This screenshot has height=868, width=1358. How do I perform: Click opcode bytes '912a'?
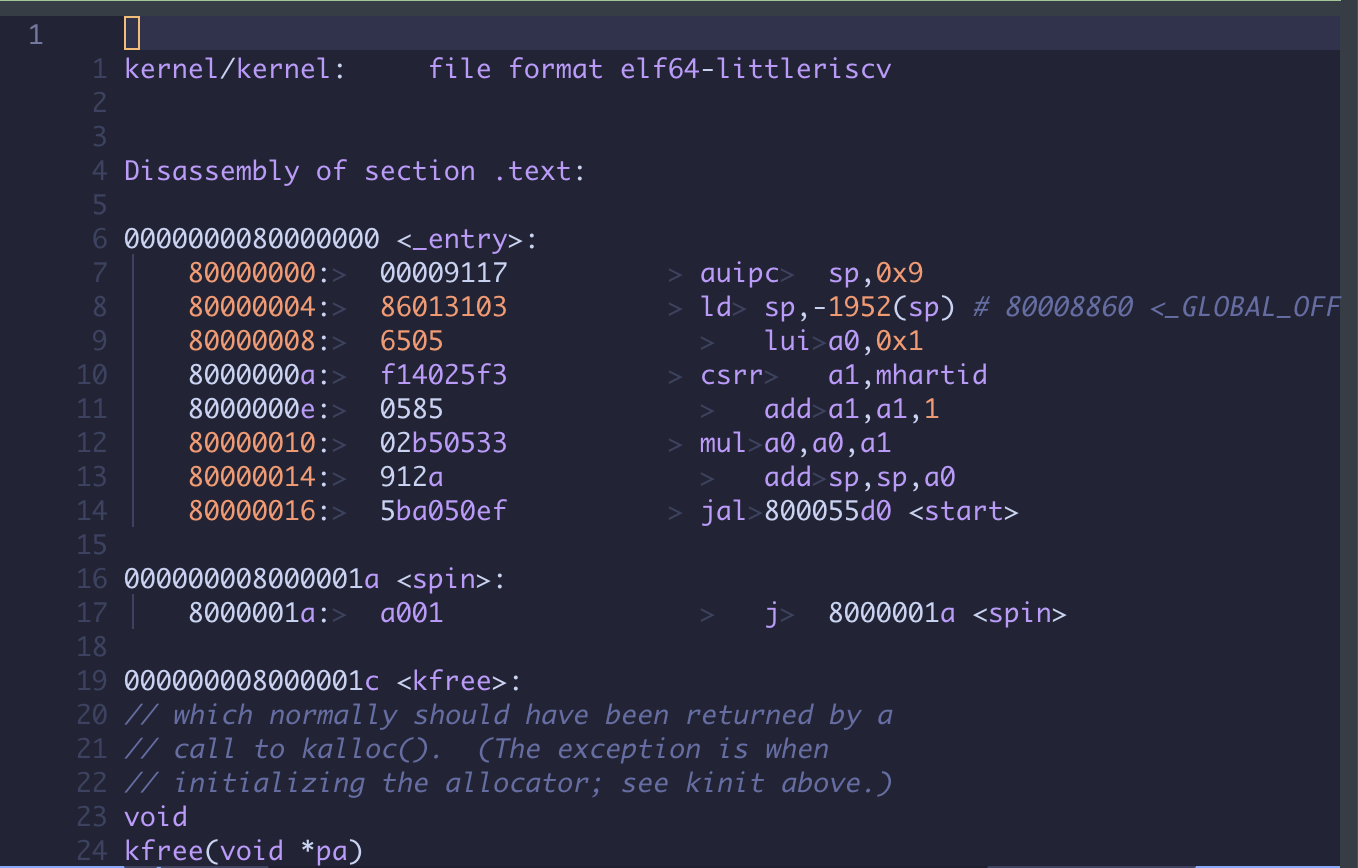[x=412, y=477]
